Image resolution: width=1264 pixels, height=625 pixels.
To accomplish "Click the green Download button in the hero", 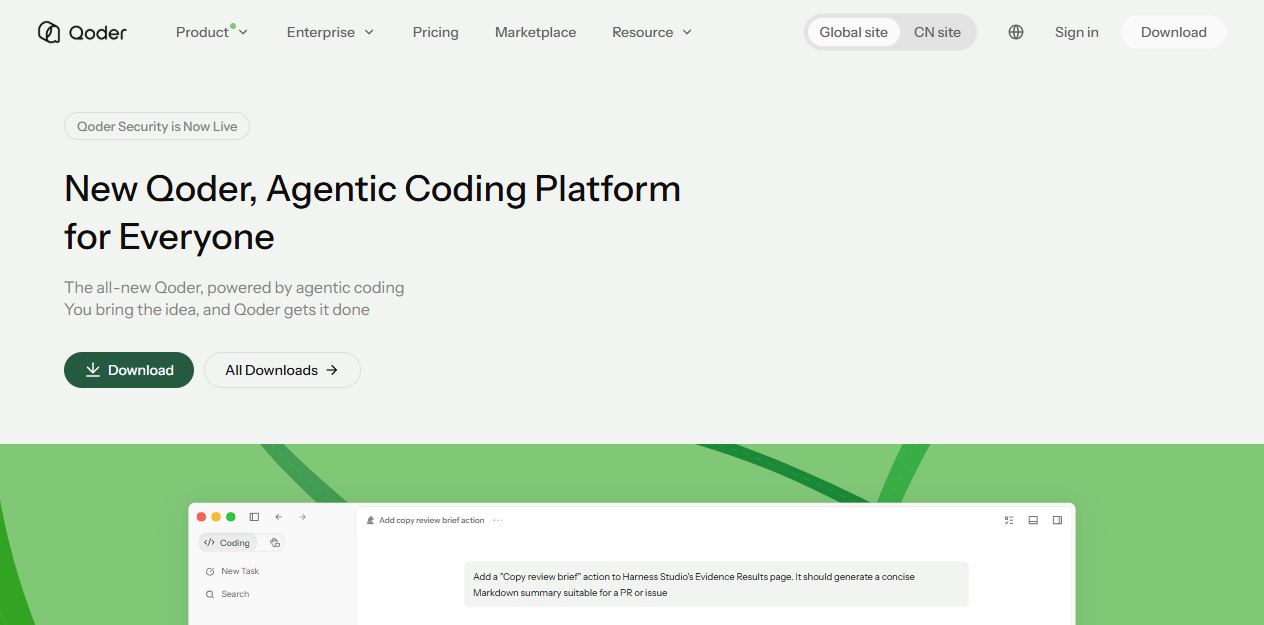I will [129, 370].
